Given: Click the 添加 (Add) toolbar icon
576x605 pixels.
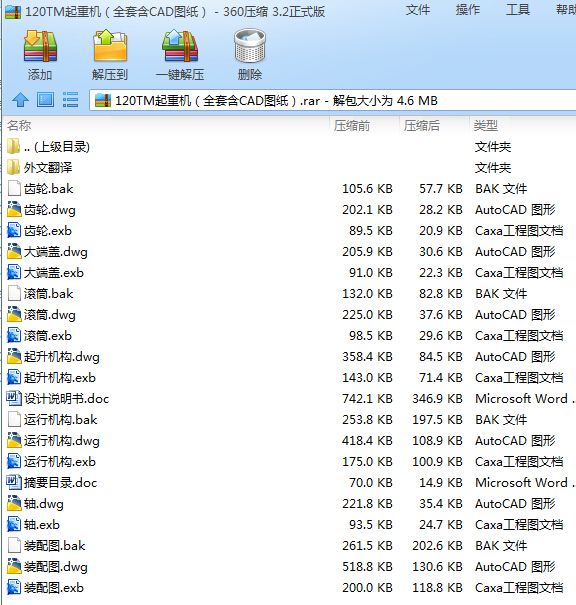Looking at the screenshot, I should pos(40,46).
